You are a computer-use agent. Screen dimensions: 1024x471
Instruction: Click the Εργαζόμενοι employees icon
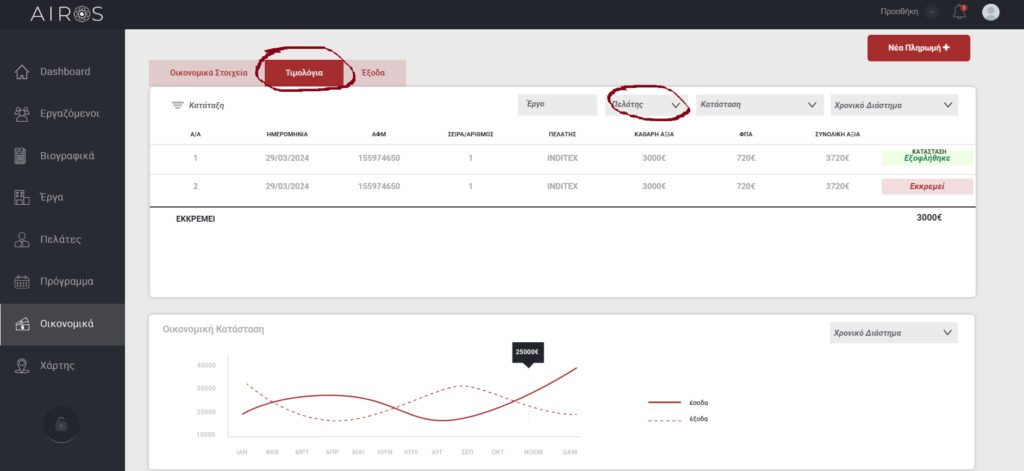coord(21,114)
